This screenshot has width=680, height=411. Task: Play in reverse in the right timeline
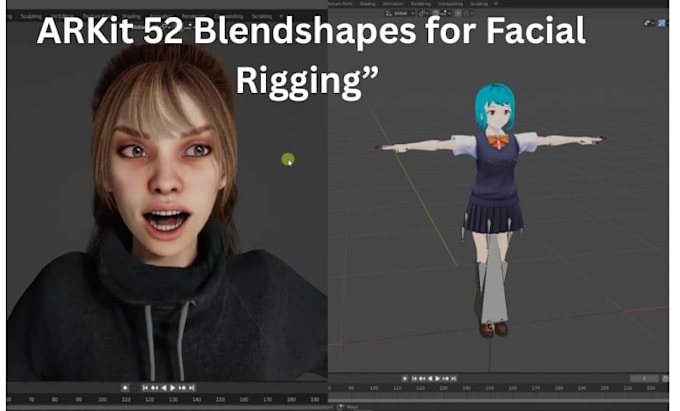(x=430, y=378)
